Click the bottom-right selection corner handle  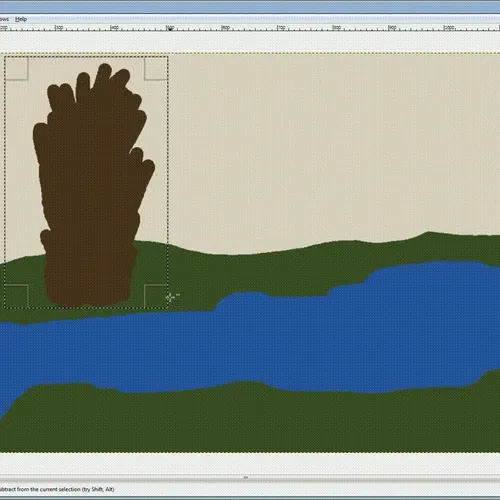156,296
